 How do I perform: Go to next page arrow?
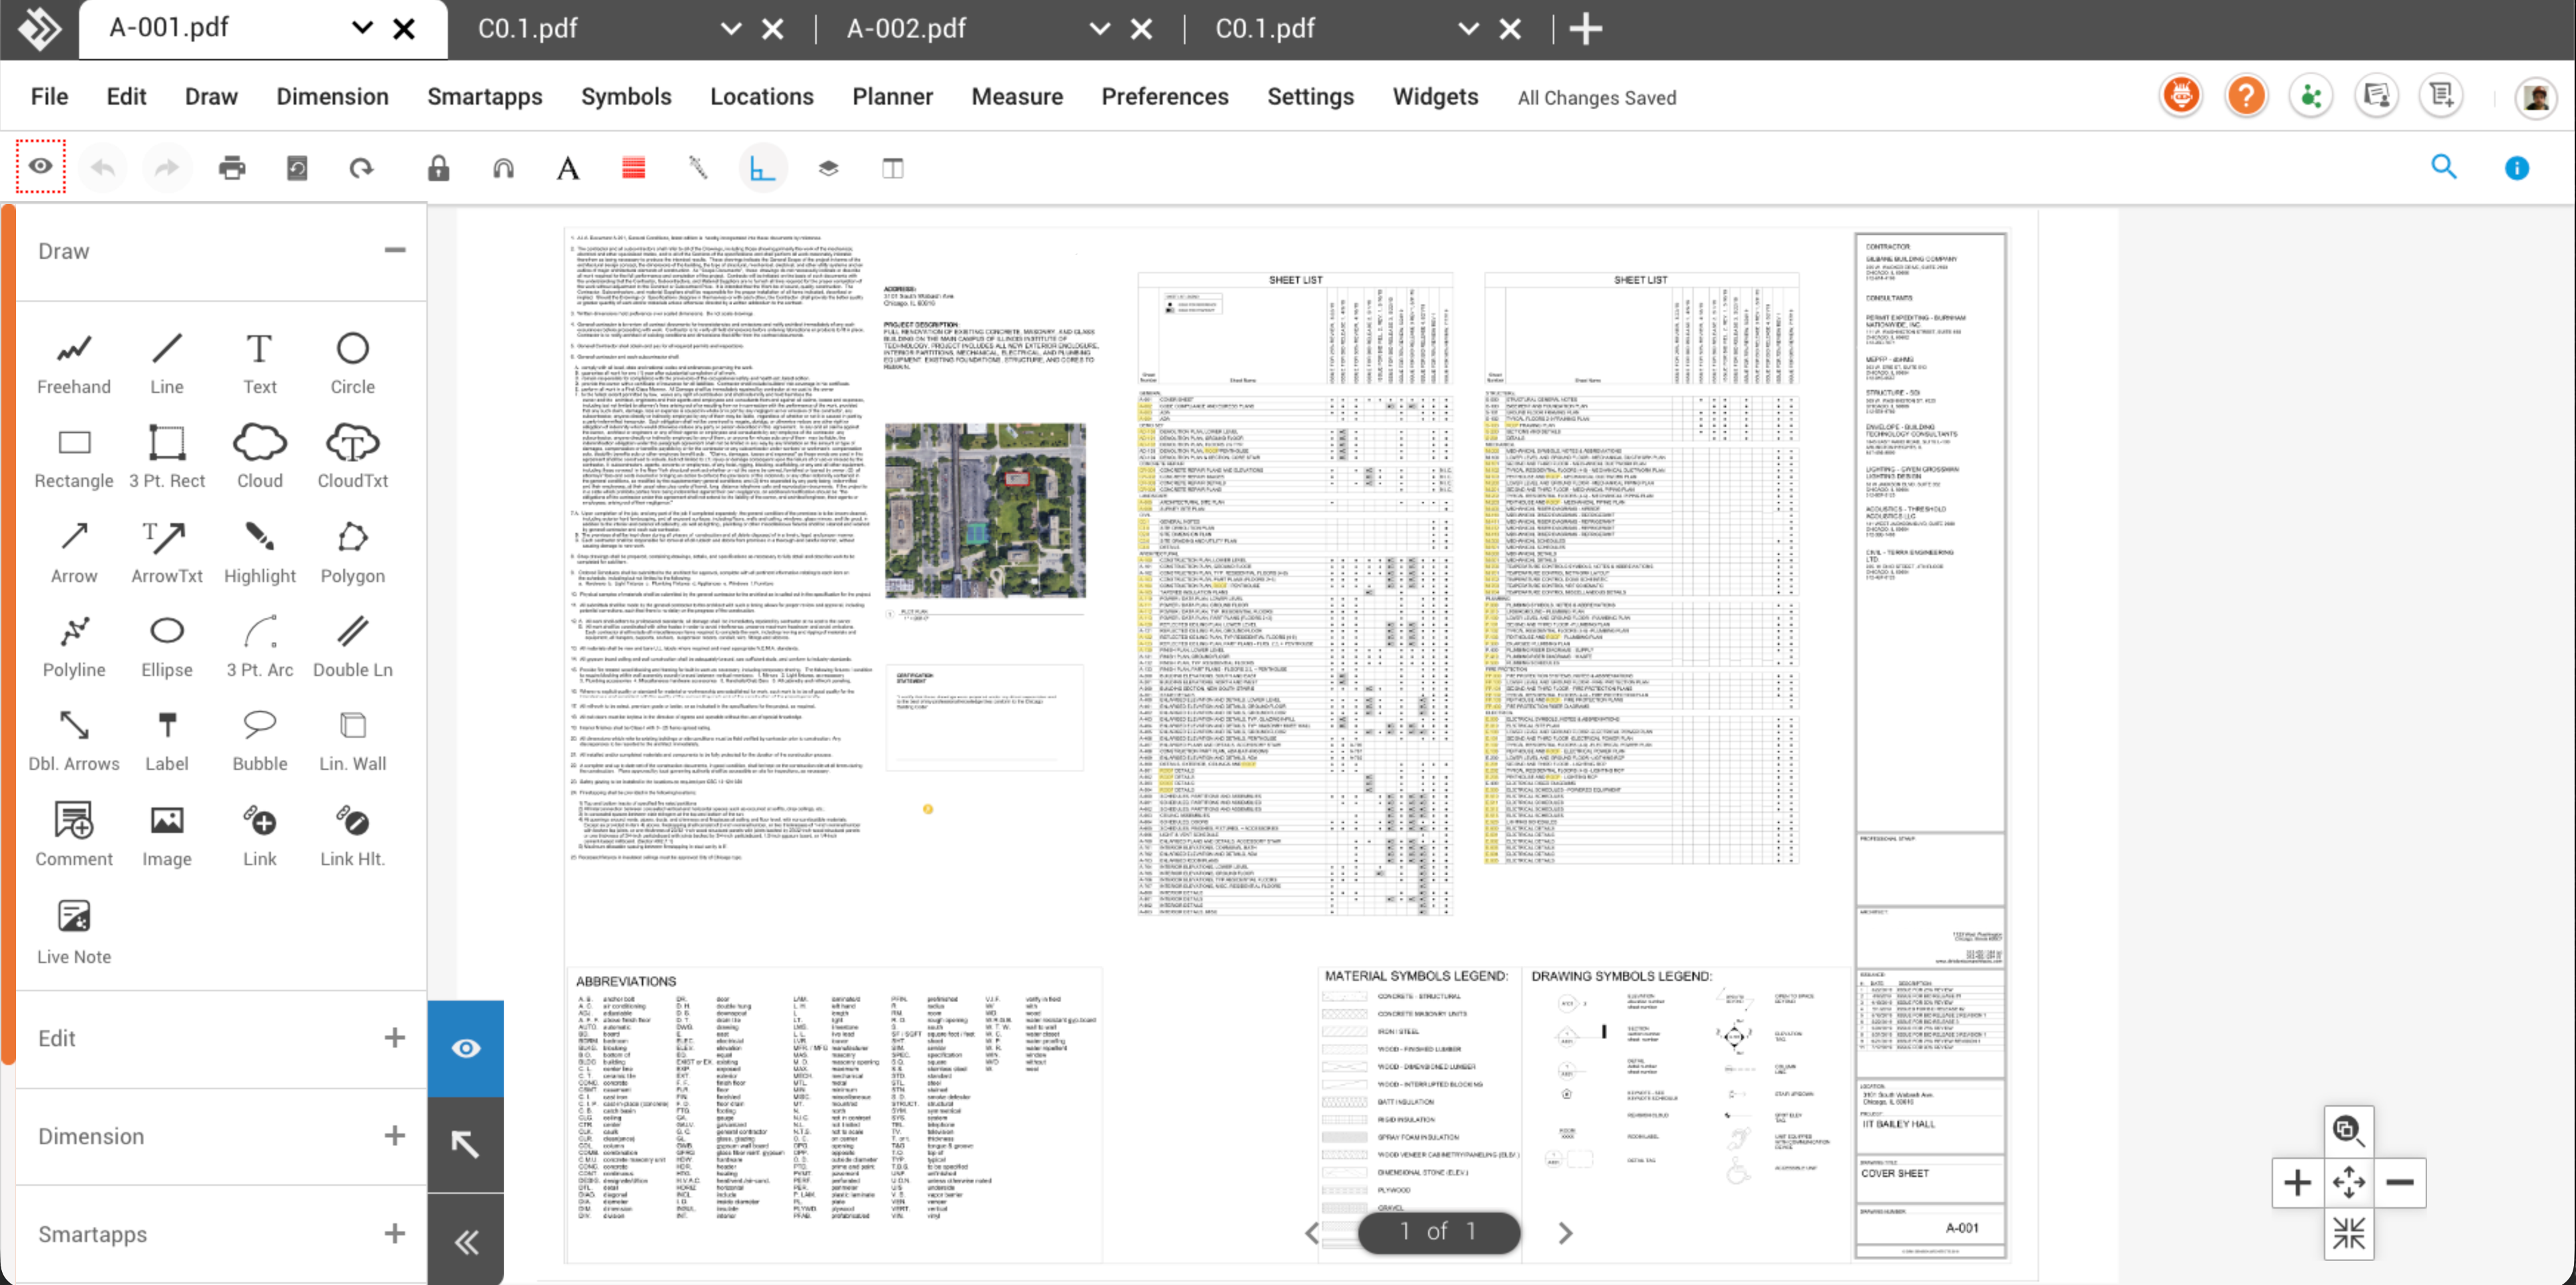[x=1565, y=1233]
